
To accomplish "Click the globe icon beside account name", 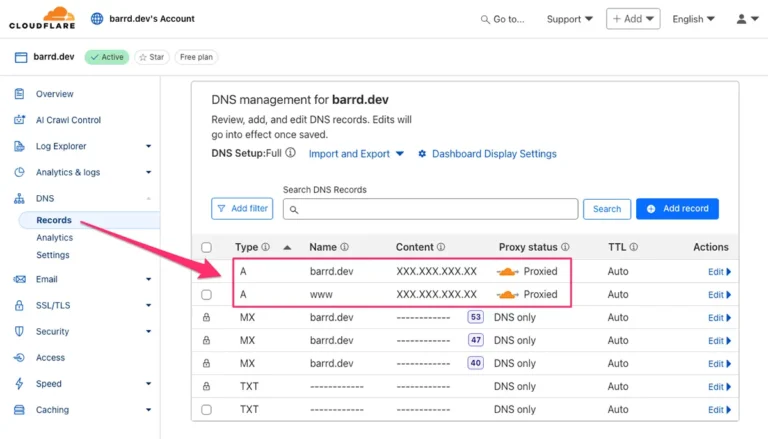I will [x=97, y=19].
